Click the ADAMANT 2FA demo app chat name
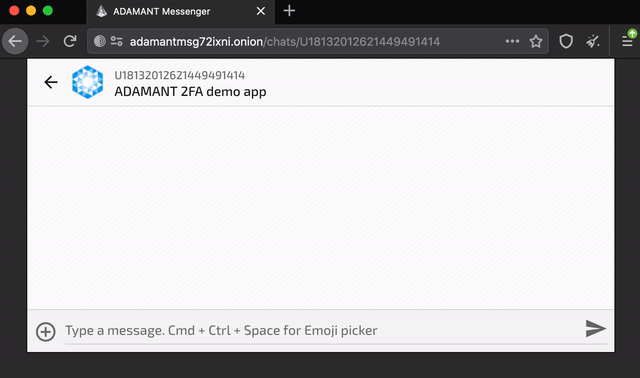640x378 pixels. click(190, 92)
